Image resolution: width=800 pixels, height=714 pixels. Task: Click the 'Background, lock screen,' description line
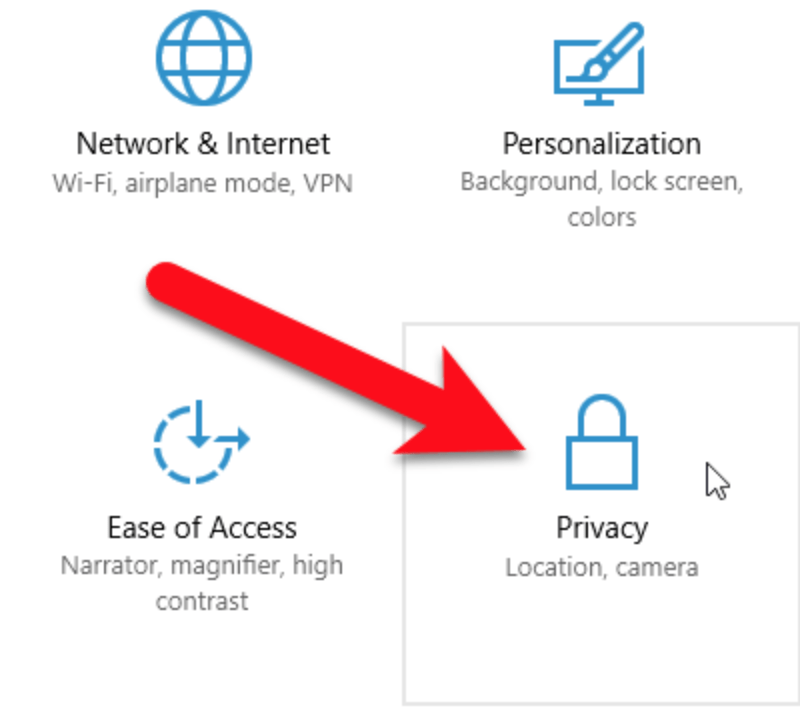coord(602,182)
